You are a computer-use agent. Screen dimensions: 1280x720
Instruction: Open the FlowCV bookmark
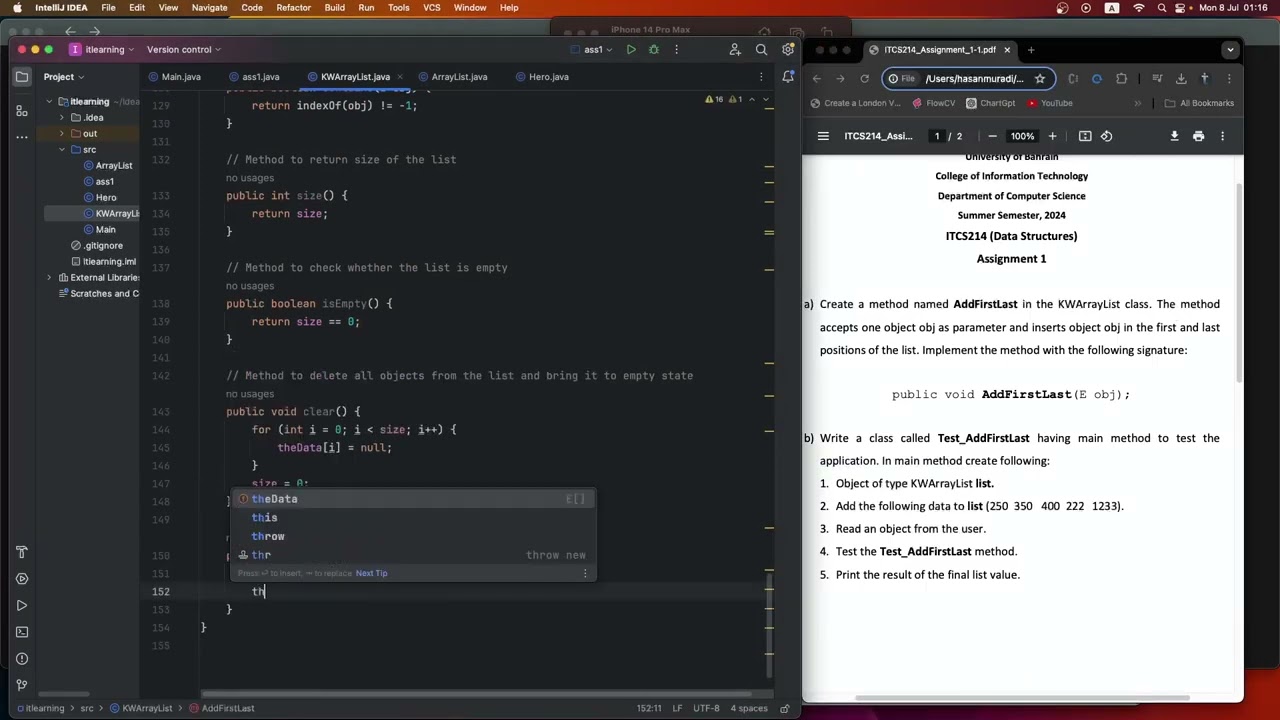pyautogui.click(x=932, y=103)
